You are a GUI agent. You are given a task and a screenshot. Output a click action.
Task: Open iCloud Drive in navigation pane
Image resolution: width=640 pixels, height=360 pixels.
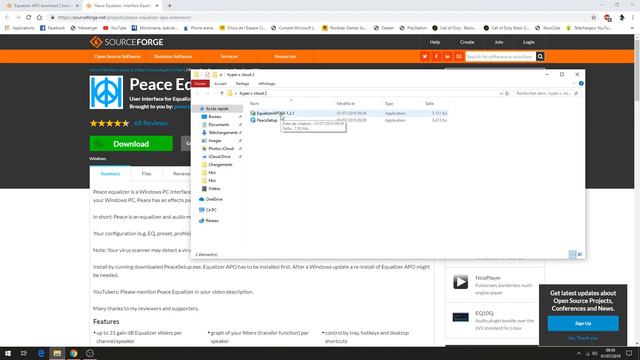[220, 157]
